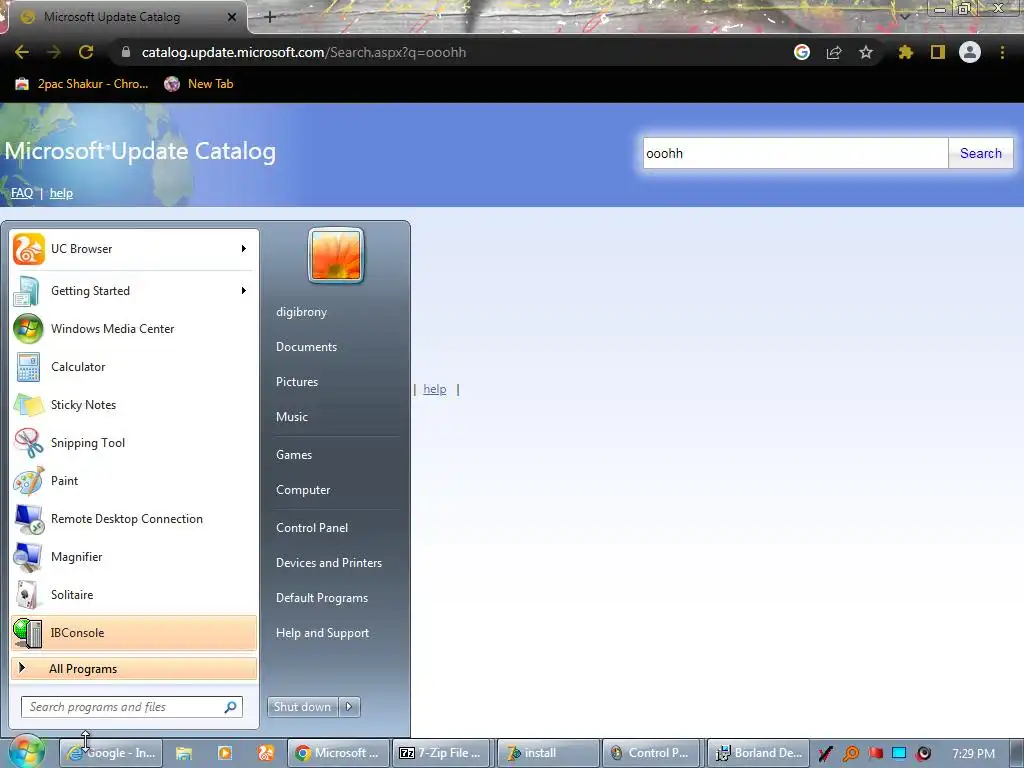Click the user account picture

336,255
